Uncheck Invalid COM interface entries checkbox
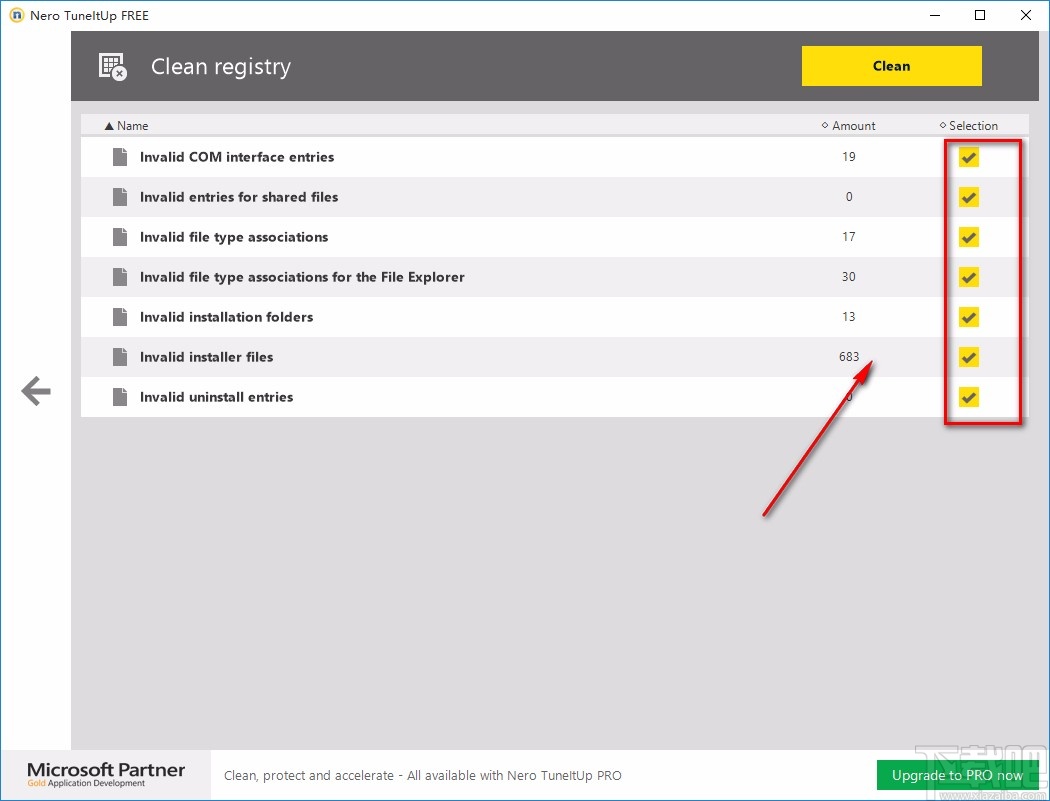Viewport: 1050px width, 801px height. point(968,157)
